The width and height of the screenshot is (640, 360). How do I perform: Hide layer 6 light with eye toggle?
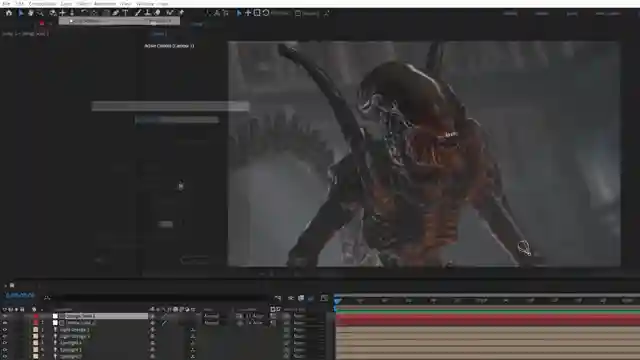[5, 350]
